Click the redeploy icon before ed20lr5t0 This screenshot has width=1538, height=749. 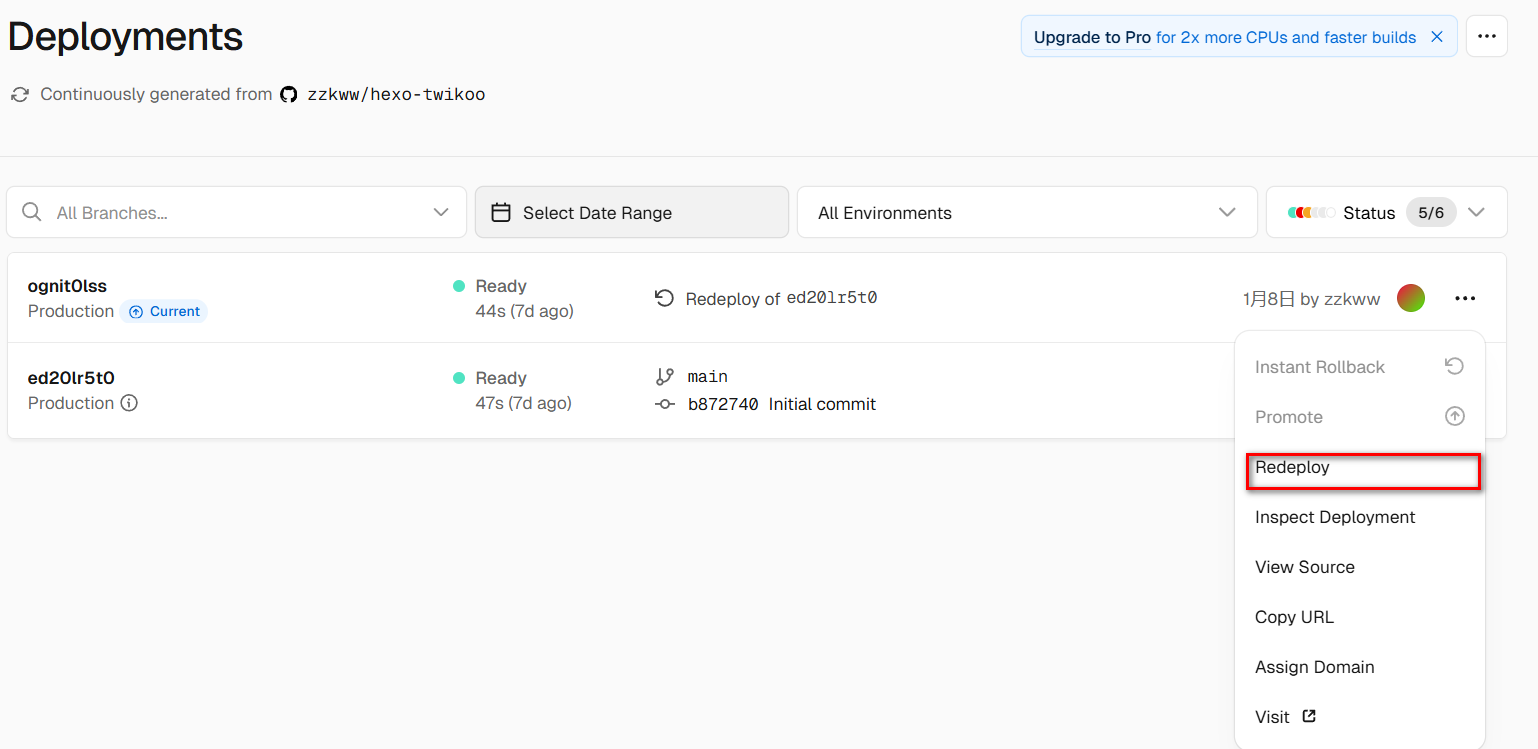pyautogui.click(x=664, y=298)
